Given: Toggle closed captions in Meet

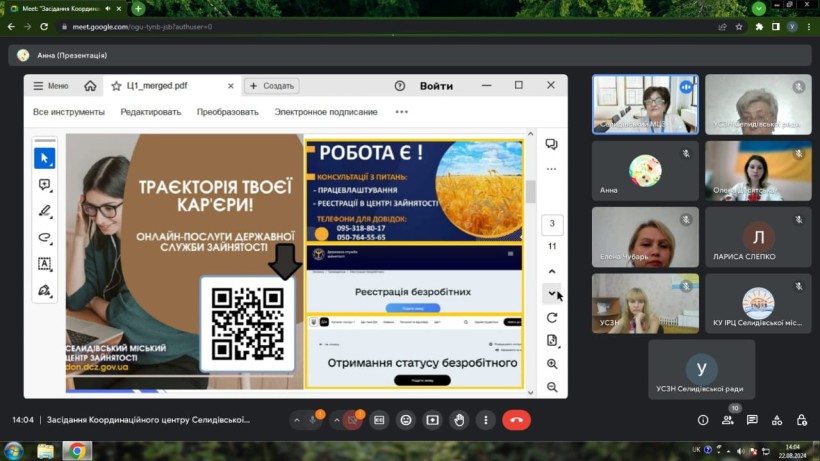Looking at the screenshot, I should pyautogui.click(x=379, y=420).
